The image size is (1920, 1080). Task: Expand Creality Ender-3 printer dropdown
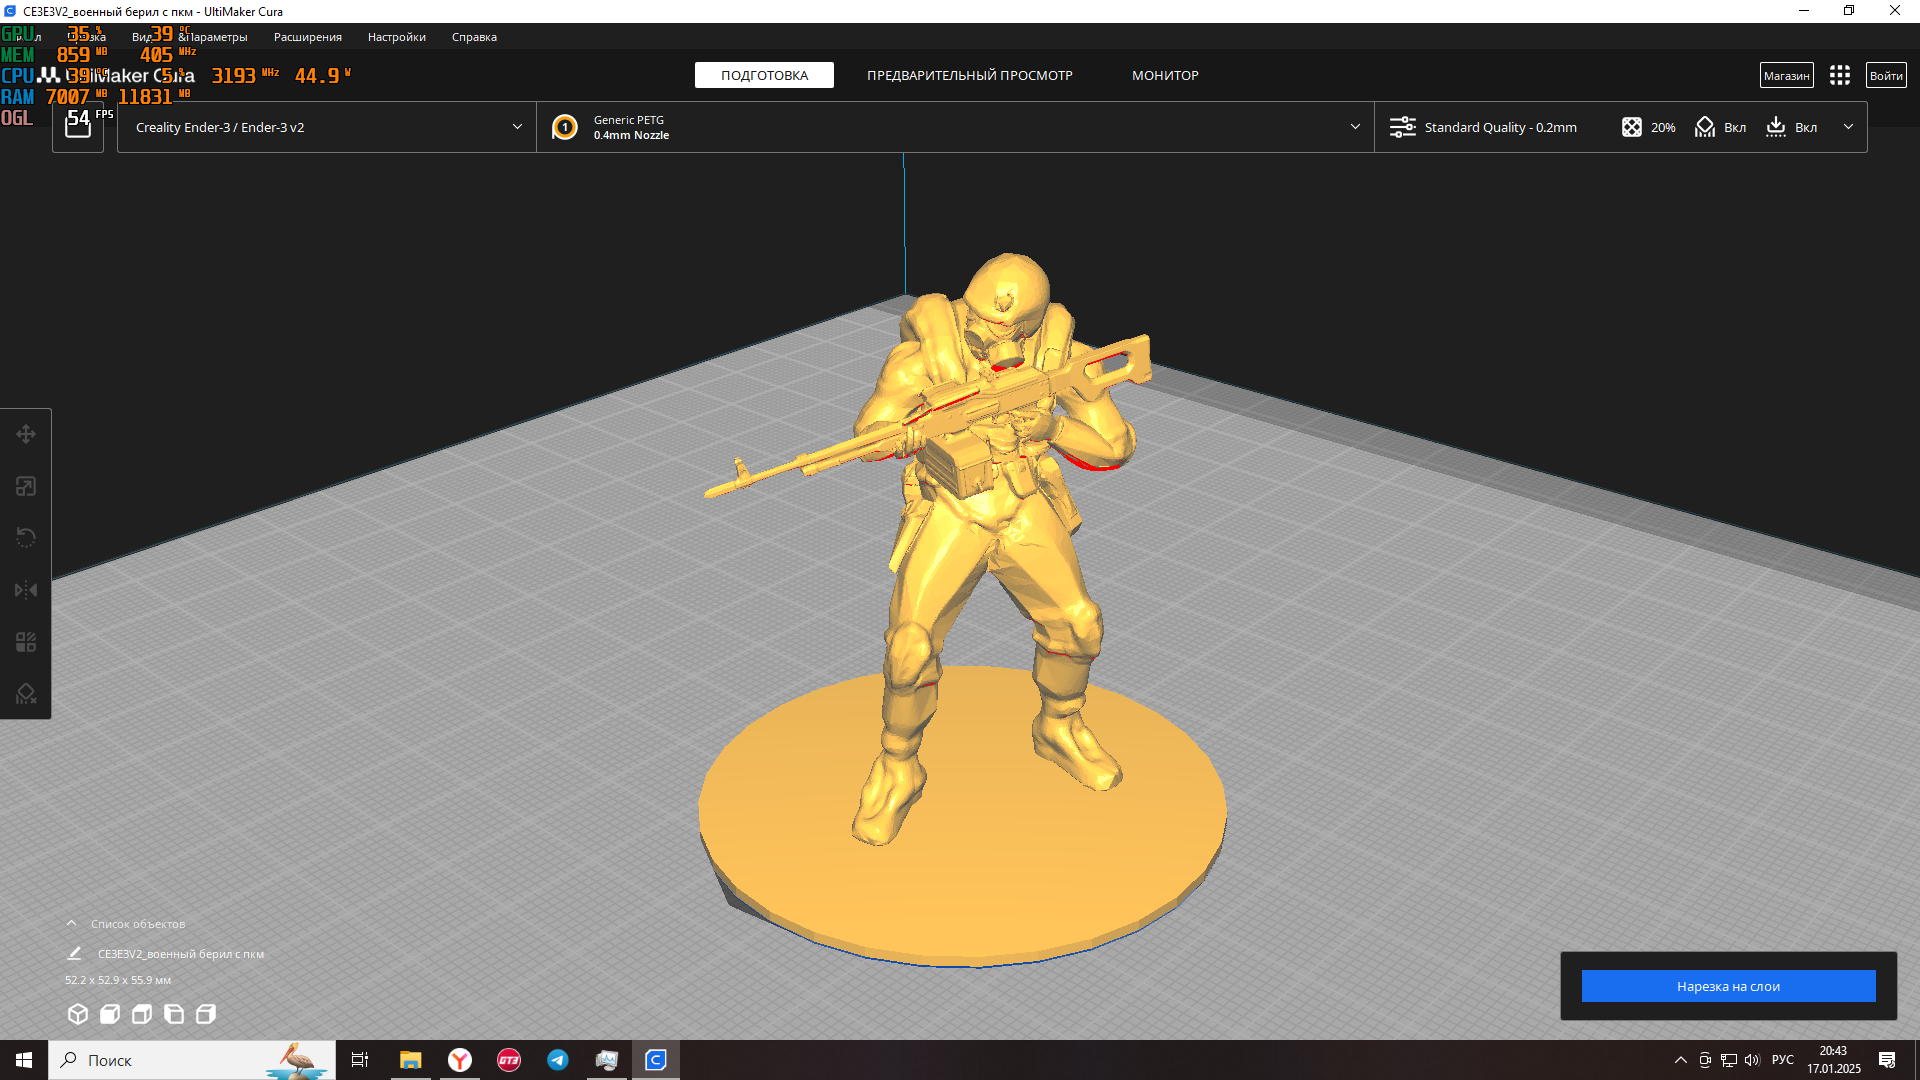tap(326, 127)
